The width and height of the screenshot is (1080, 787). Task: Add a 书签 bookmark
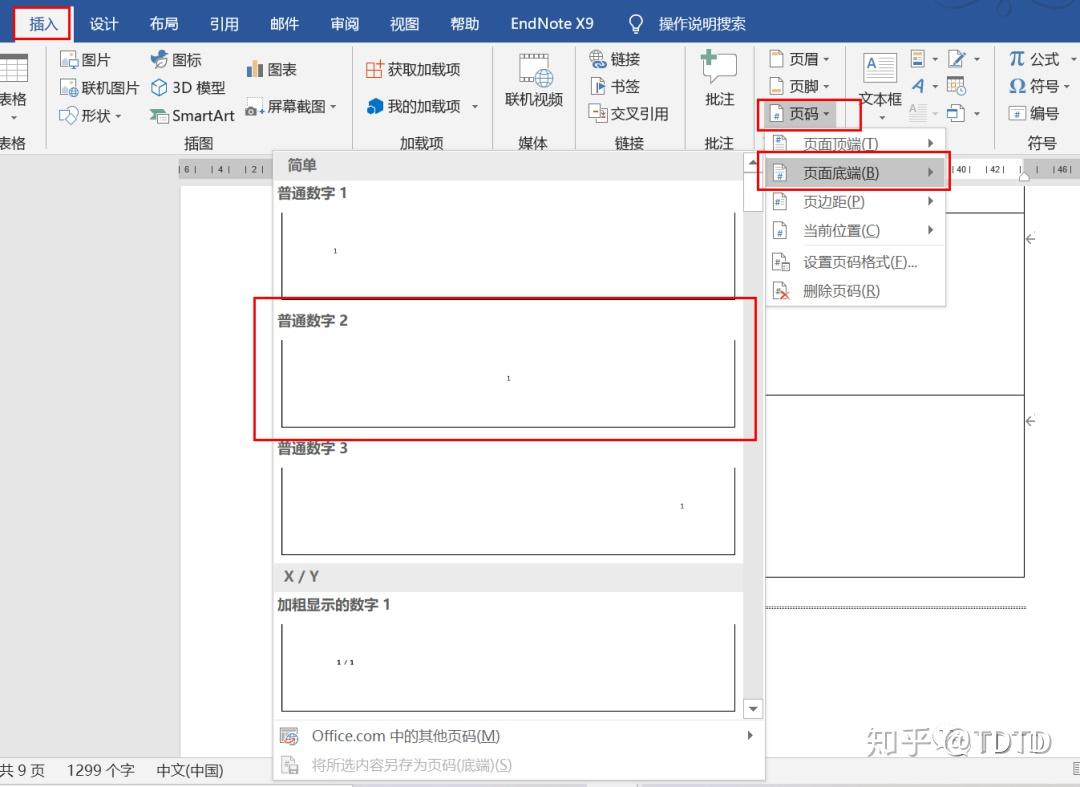(x=615, y=87)
